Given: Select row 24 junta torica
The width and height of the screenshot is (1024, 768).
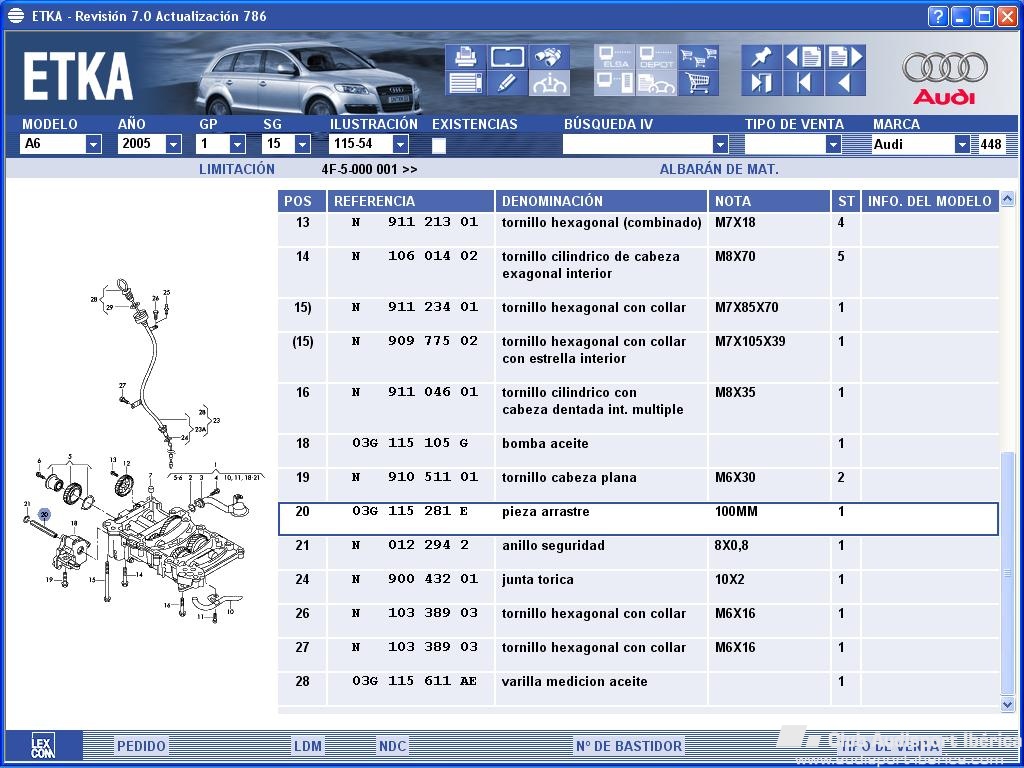Looking at the screenshot, I should tap(638, 586).
